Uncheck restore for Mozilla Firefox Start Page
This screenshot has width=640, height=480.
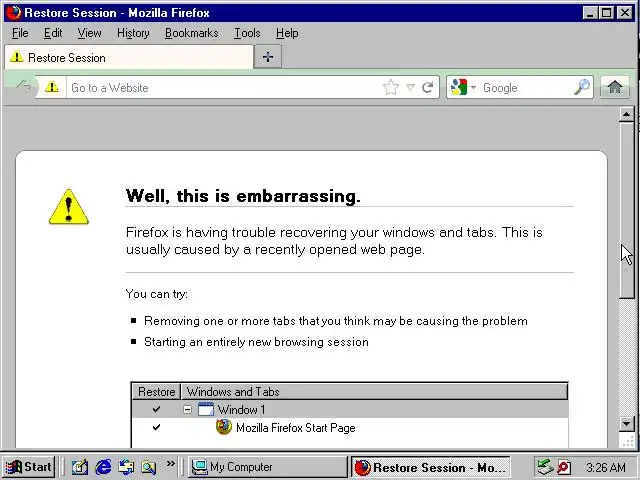pos(156,427)
